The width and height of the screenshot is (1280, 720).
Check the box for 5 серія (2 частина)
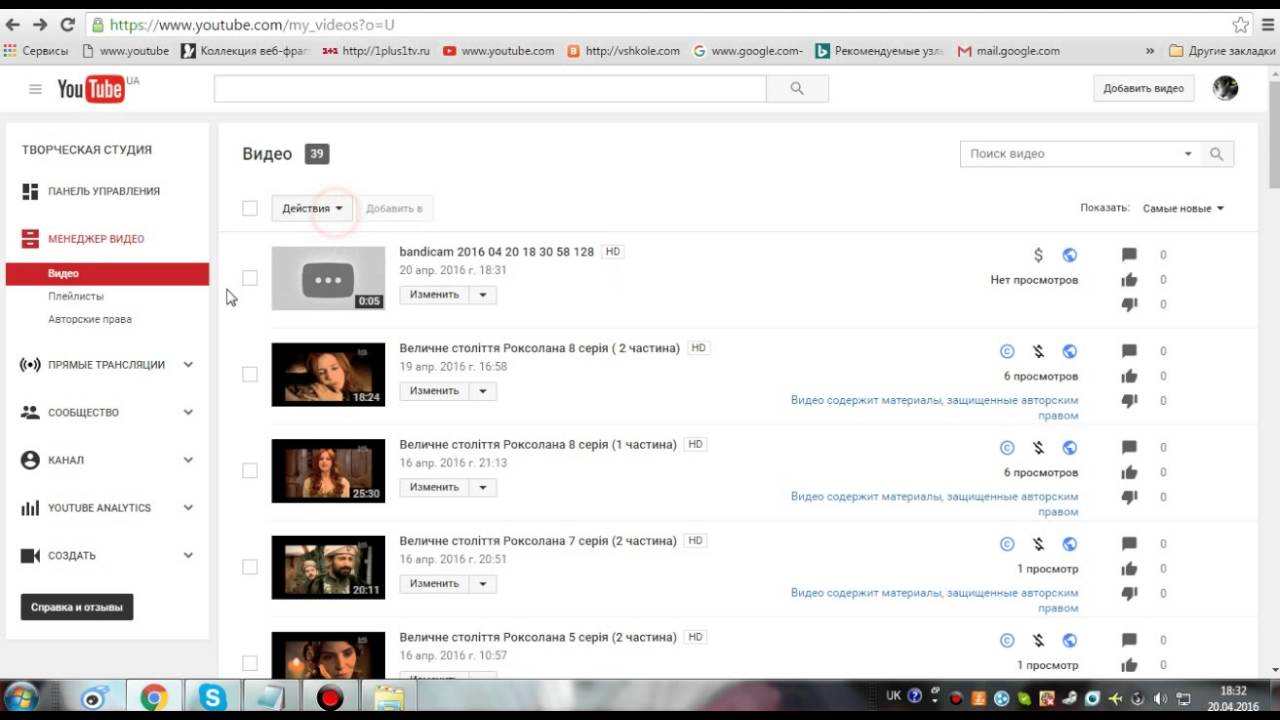click(250, 663)
